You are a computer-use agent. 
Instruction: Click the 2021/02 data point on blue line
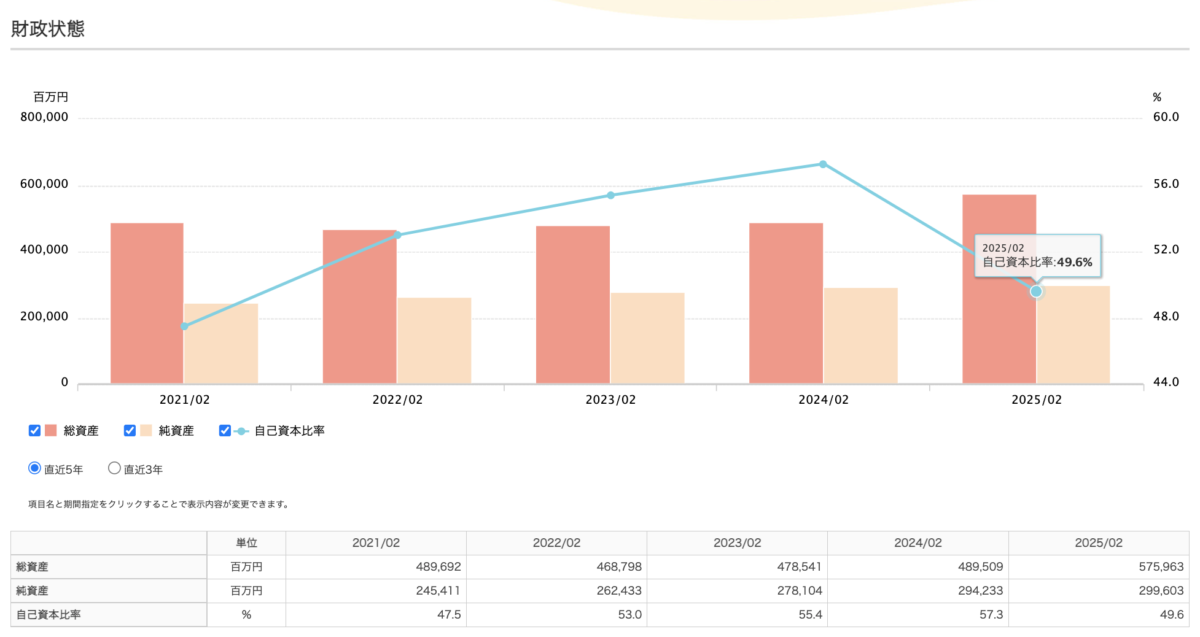(x=184, y=326)
